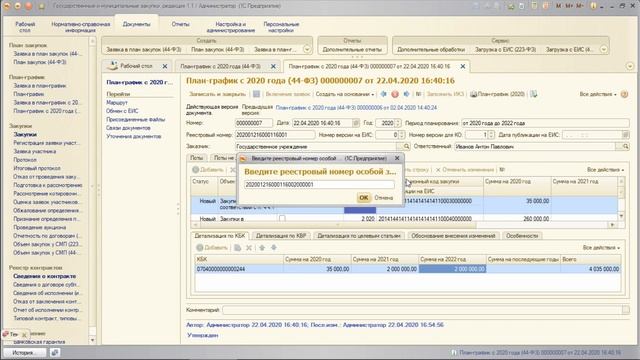Click the move up arrow in the КБК toolbar

coord(262,248)
